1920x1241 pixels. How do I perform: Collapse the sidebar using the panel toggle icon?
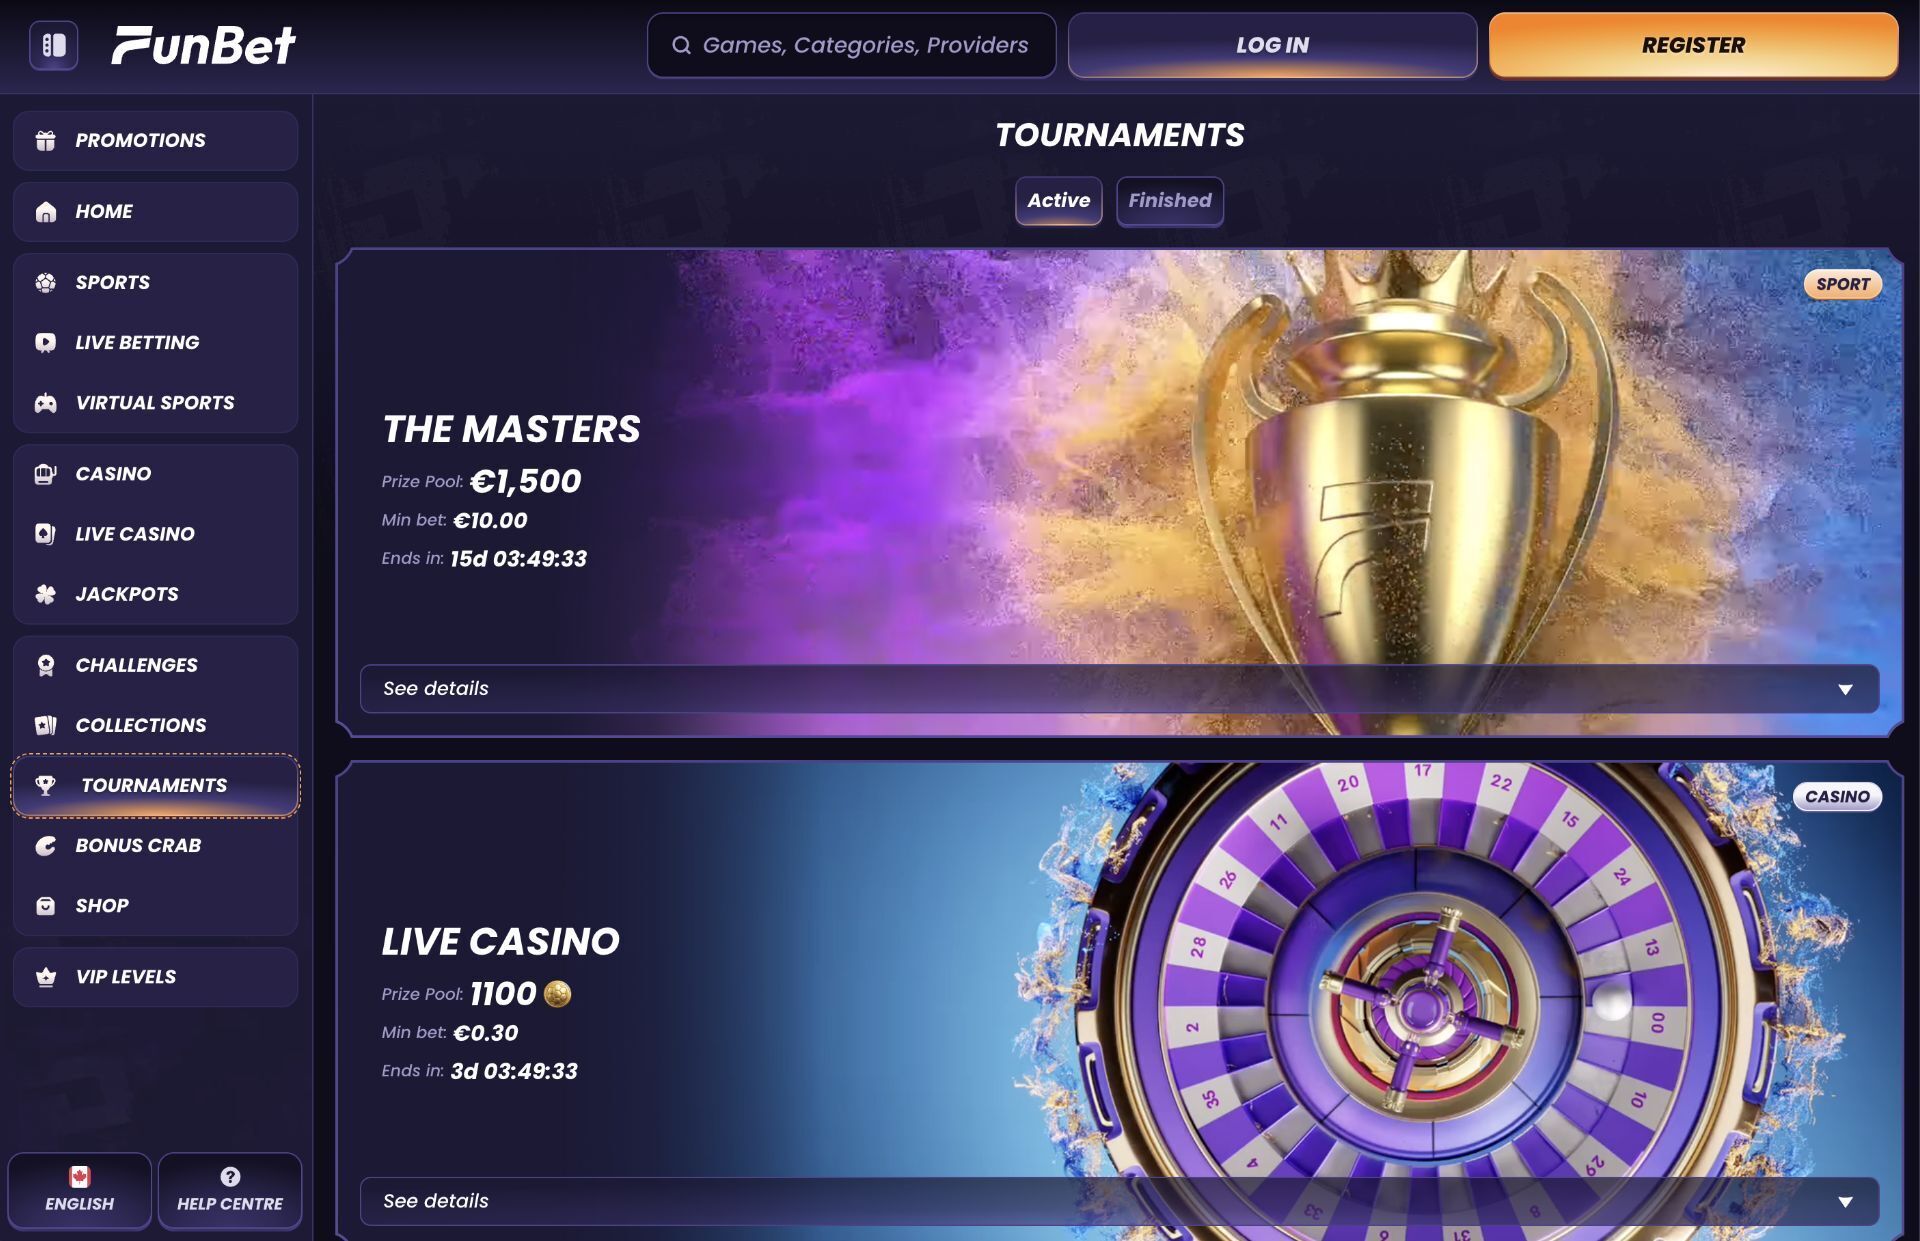click(x=54, y=45)
